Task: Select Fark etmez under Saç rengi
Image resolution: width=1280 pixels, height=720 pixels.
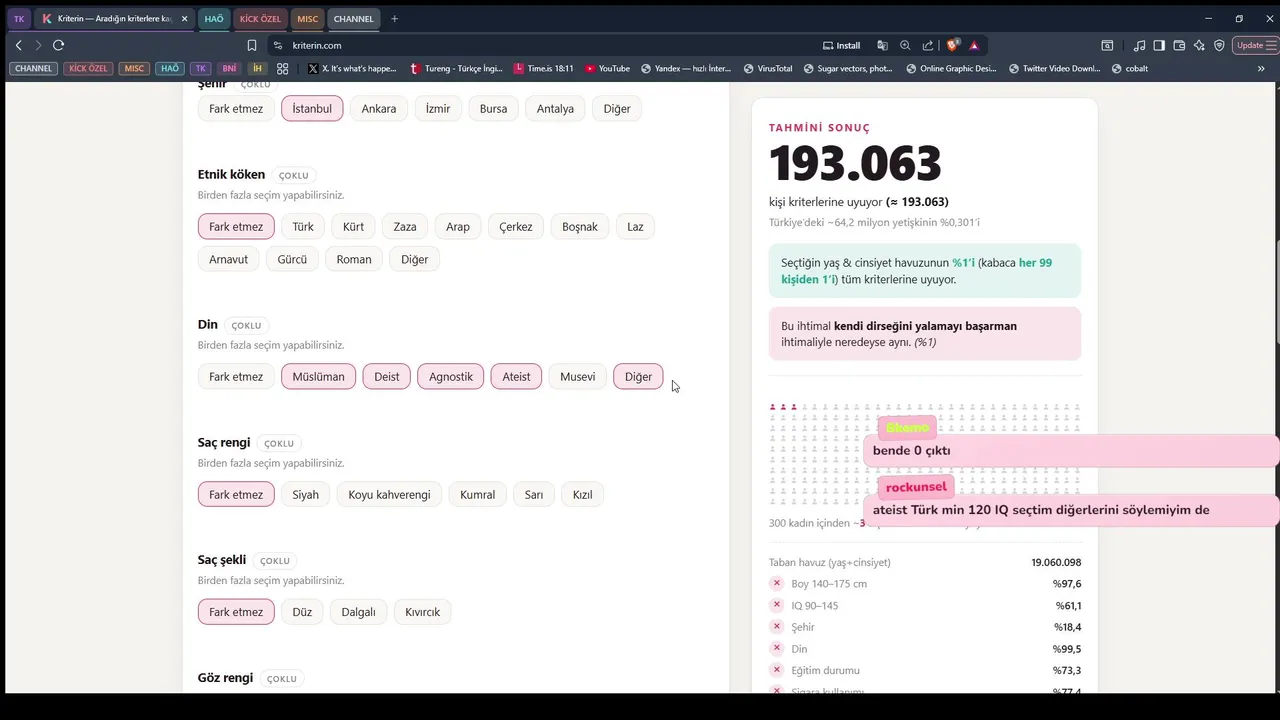Action: (236, 494)
